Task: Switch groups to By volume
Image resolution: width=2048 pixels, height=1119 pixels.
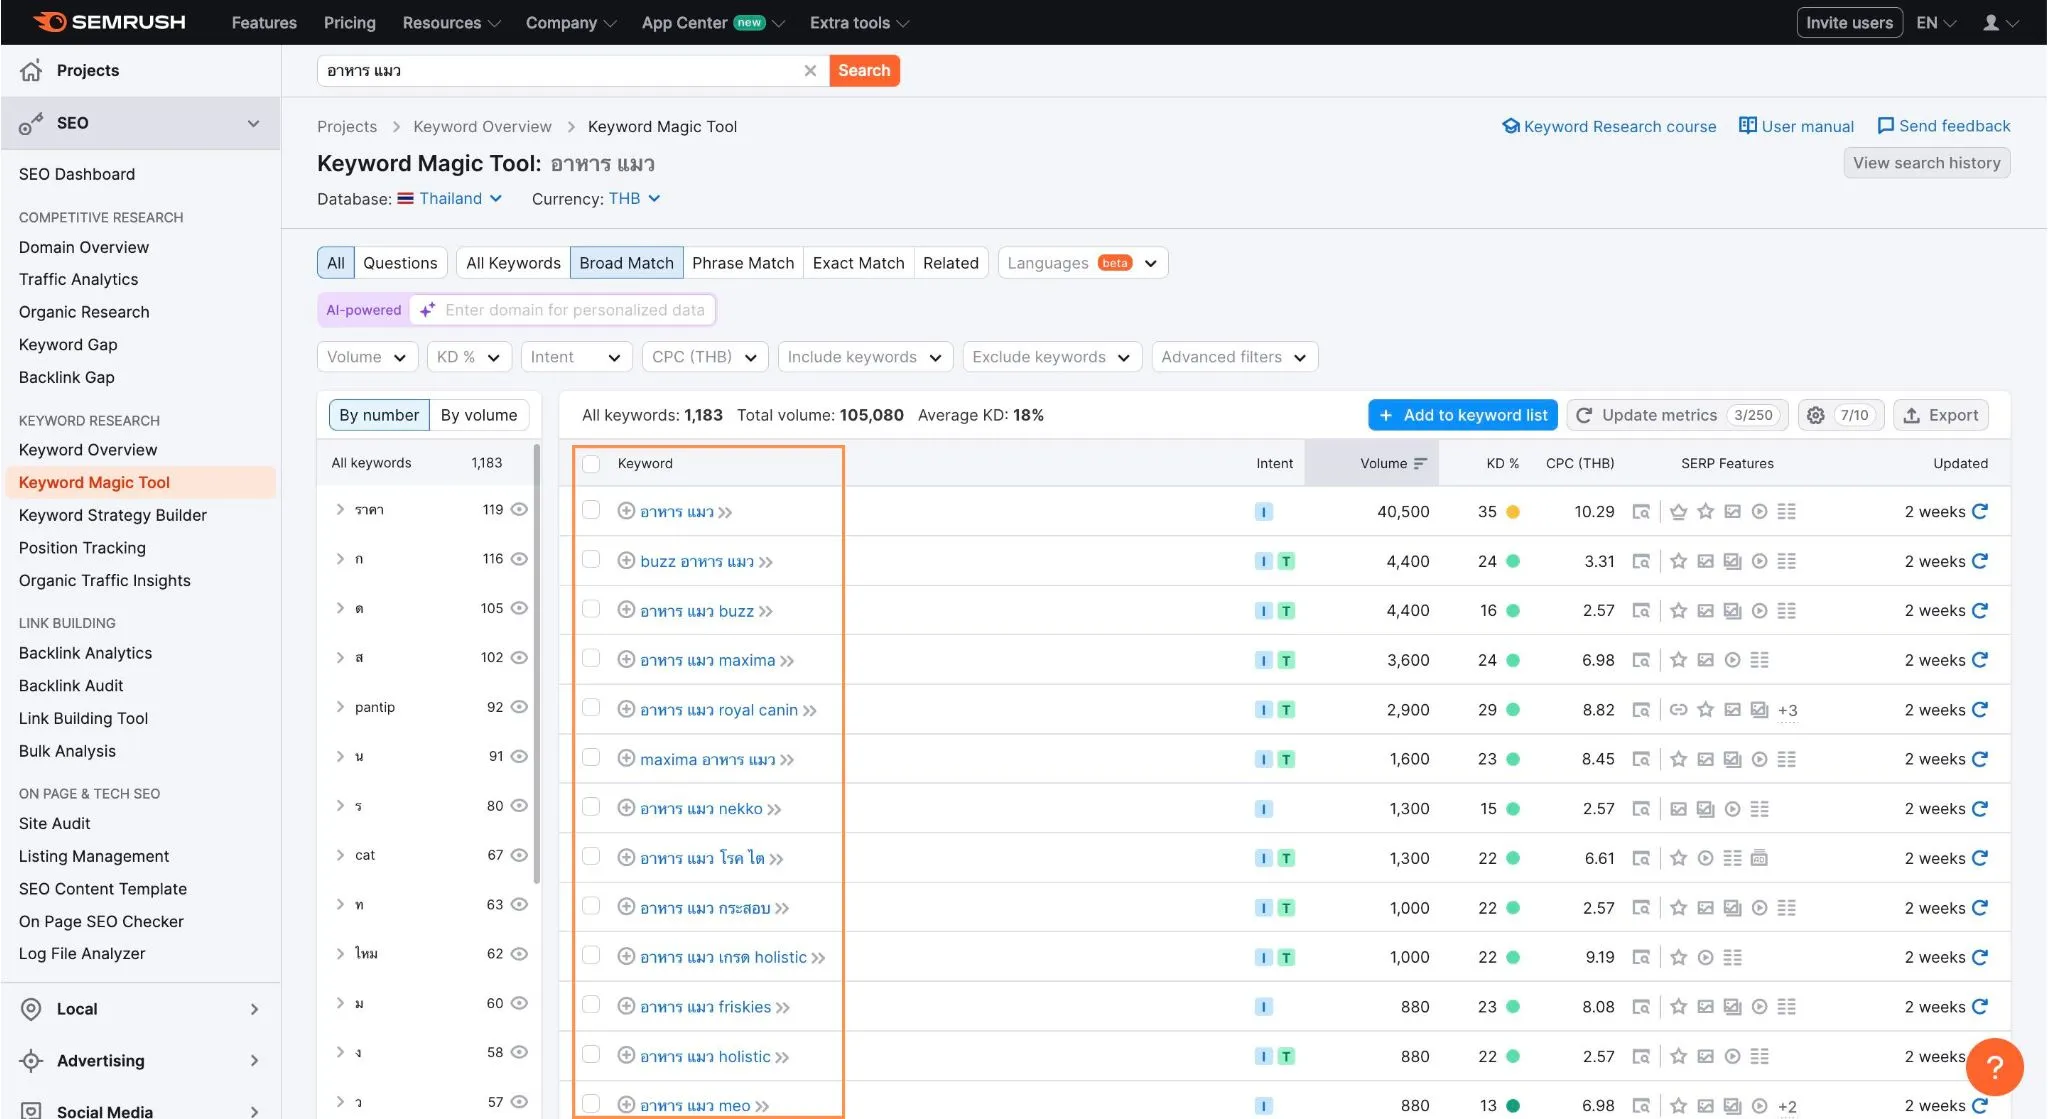Action: (x=479, y=415)
